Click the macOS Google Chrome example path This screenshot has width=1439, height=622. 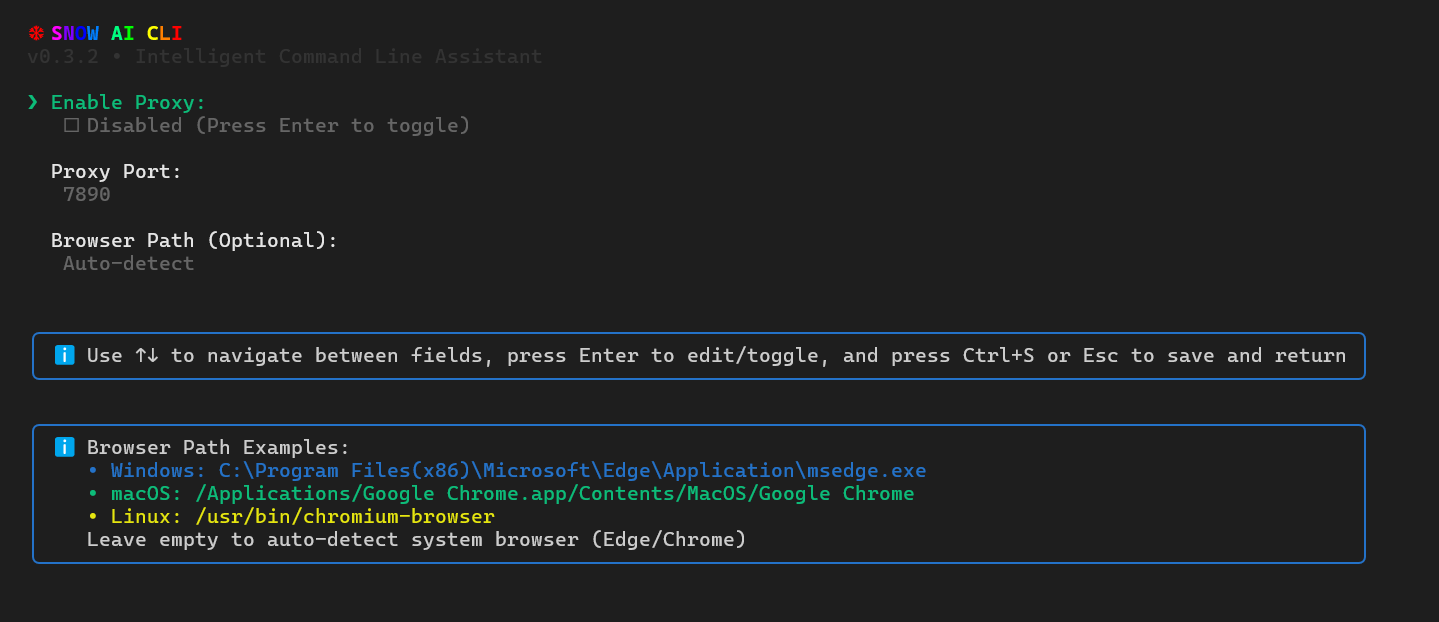pos(555,493)
